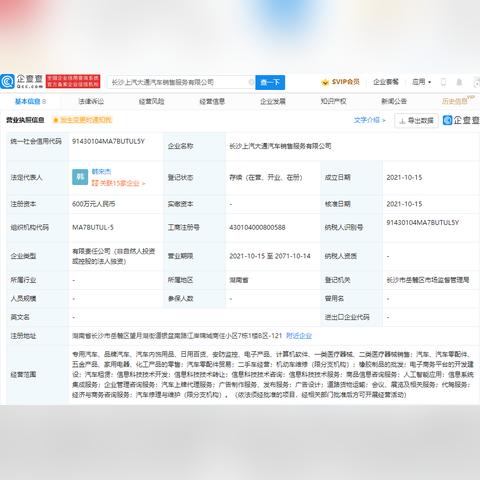Select 登记状态 value 存续
This screenshot has width=480, height=480.
(266, 177)
